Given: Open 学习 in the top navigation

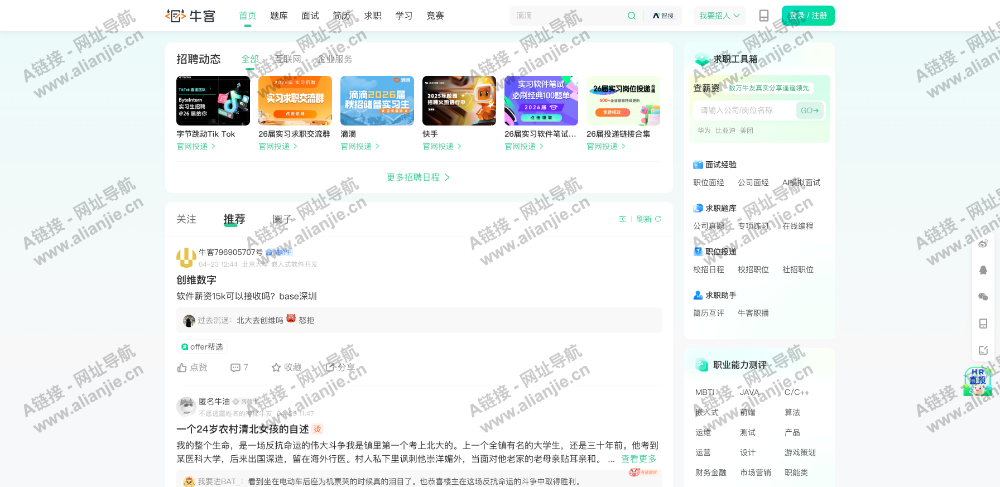Looking at the screenshot, I should (x=404, y=16).
